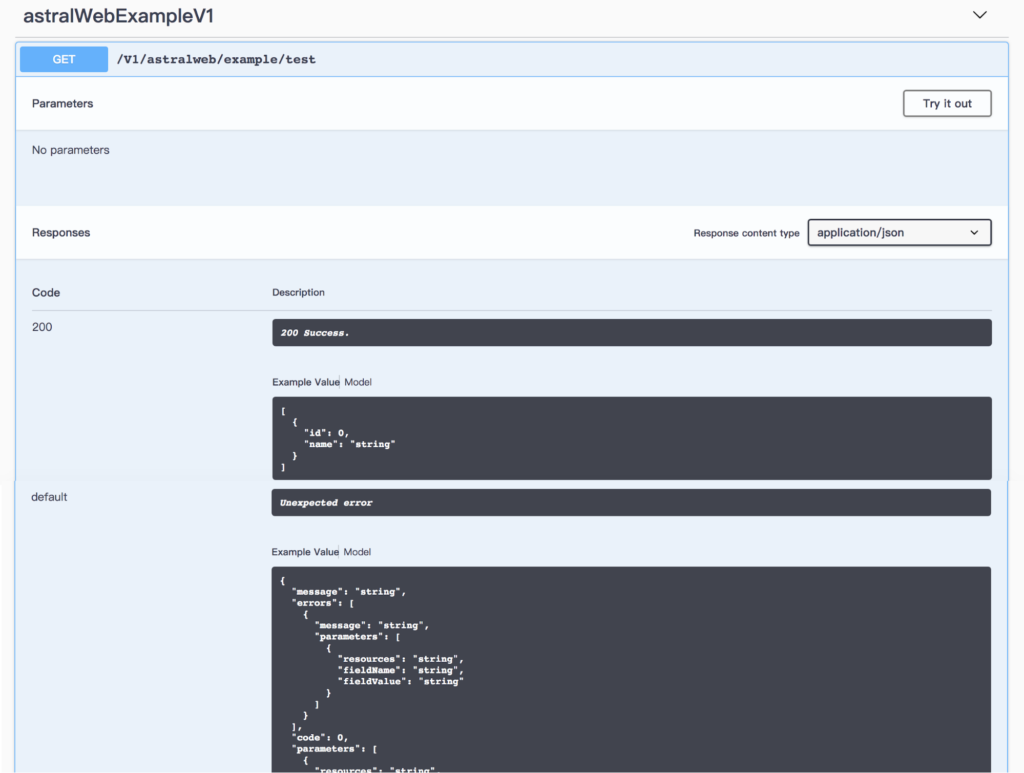Select the astralWebExampleV1 section title

119,16
